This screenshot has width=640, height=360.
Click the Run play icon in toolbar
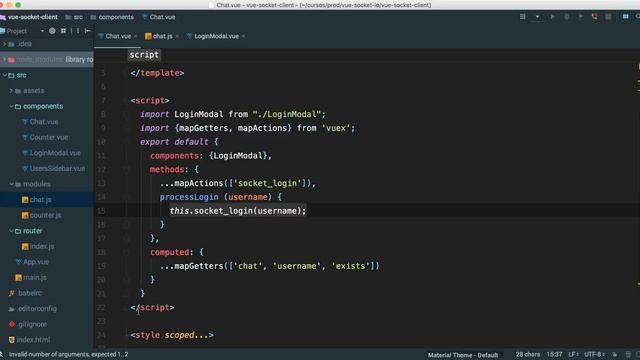[x=553, y=17]
